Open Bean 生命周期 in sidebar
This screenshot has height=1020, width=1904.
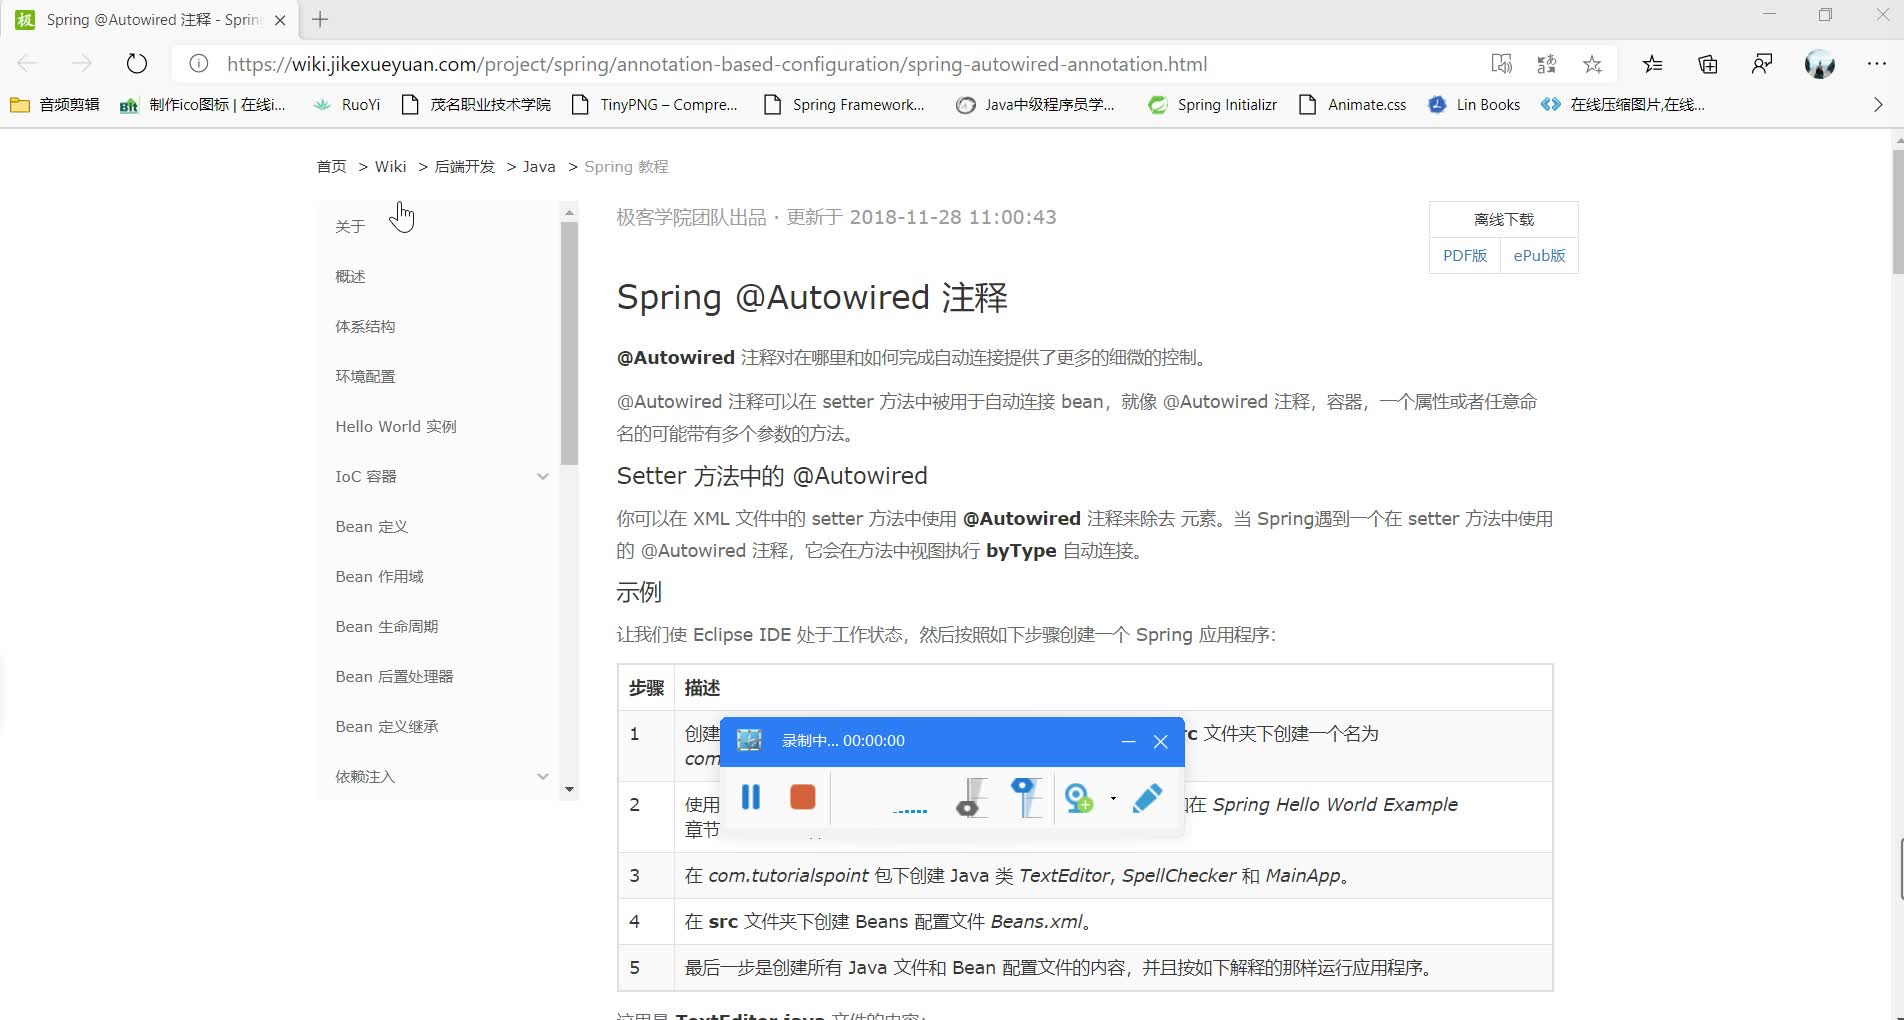pyautogui.click(x=387, y=627)
